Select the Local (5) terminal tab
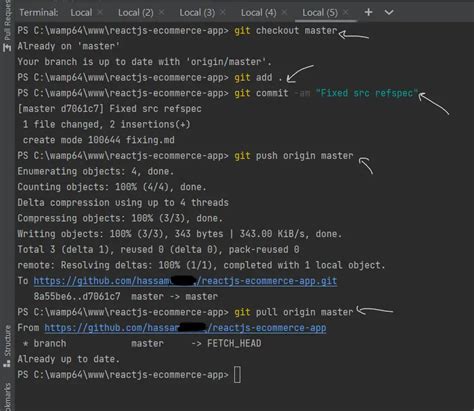Viewport: 474px width, 411px height. [x=320, y=13]
